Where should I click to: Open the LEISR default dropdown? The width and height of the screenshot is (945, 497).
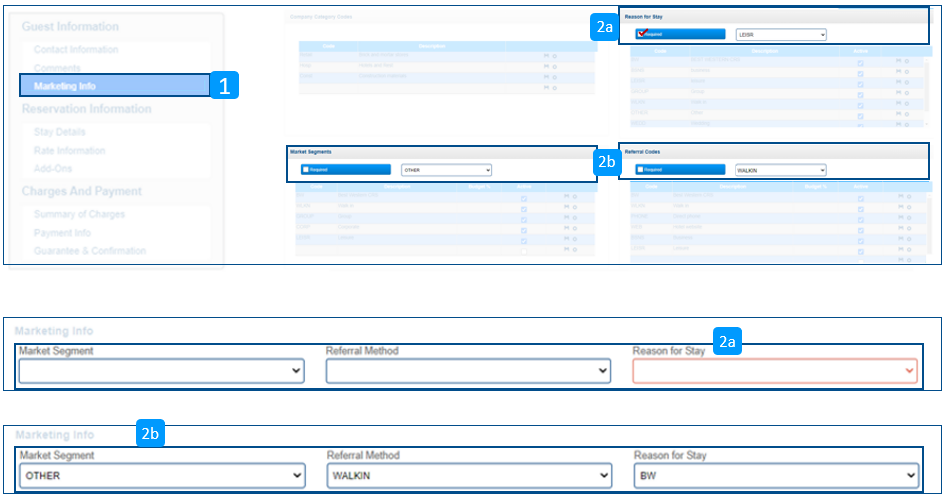click(x=780, y=34)
